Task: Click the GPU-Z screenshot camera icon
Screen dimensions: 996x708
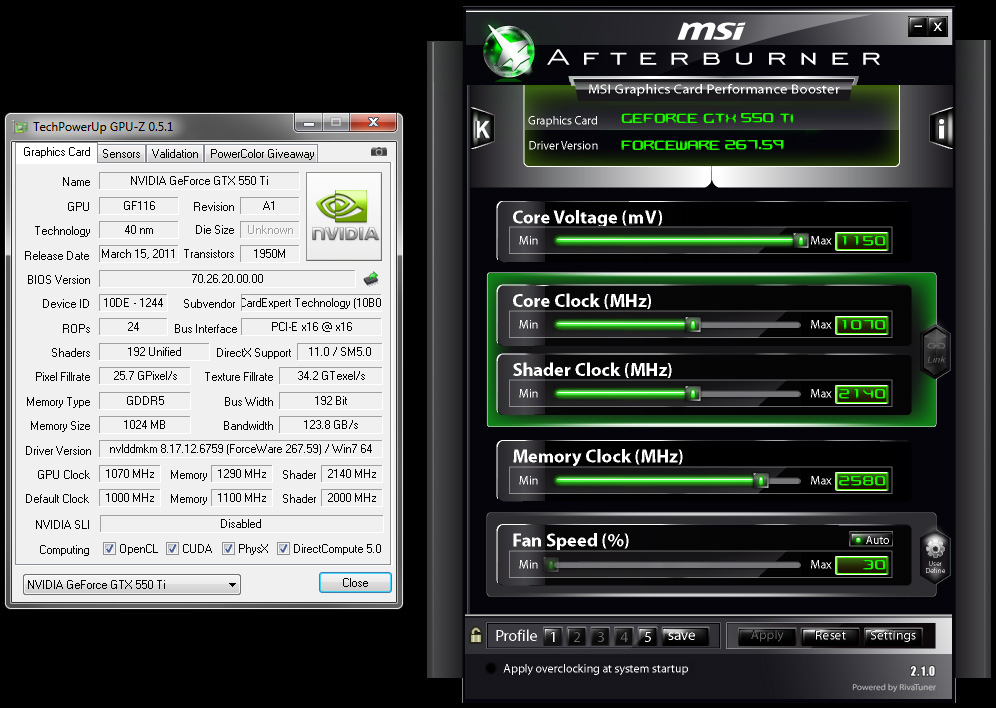Action: (379, 152)
